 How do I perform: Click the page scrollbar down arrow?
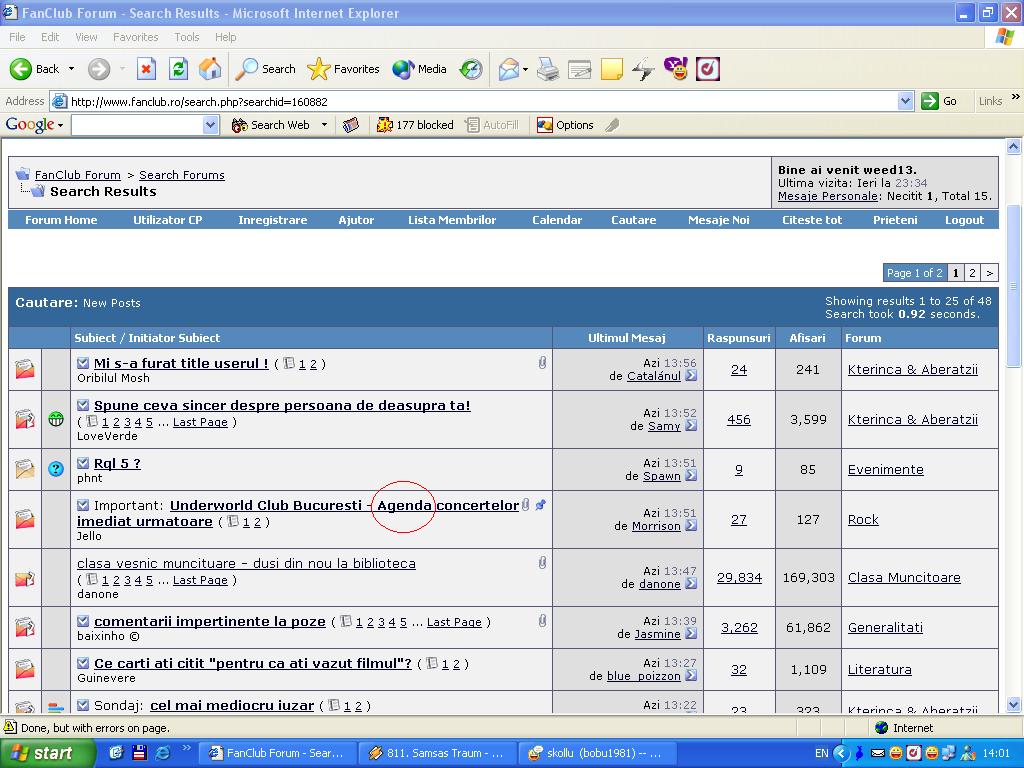tap(1014, 705)
